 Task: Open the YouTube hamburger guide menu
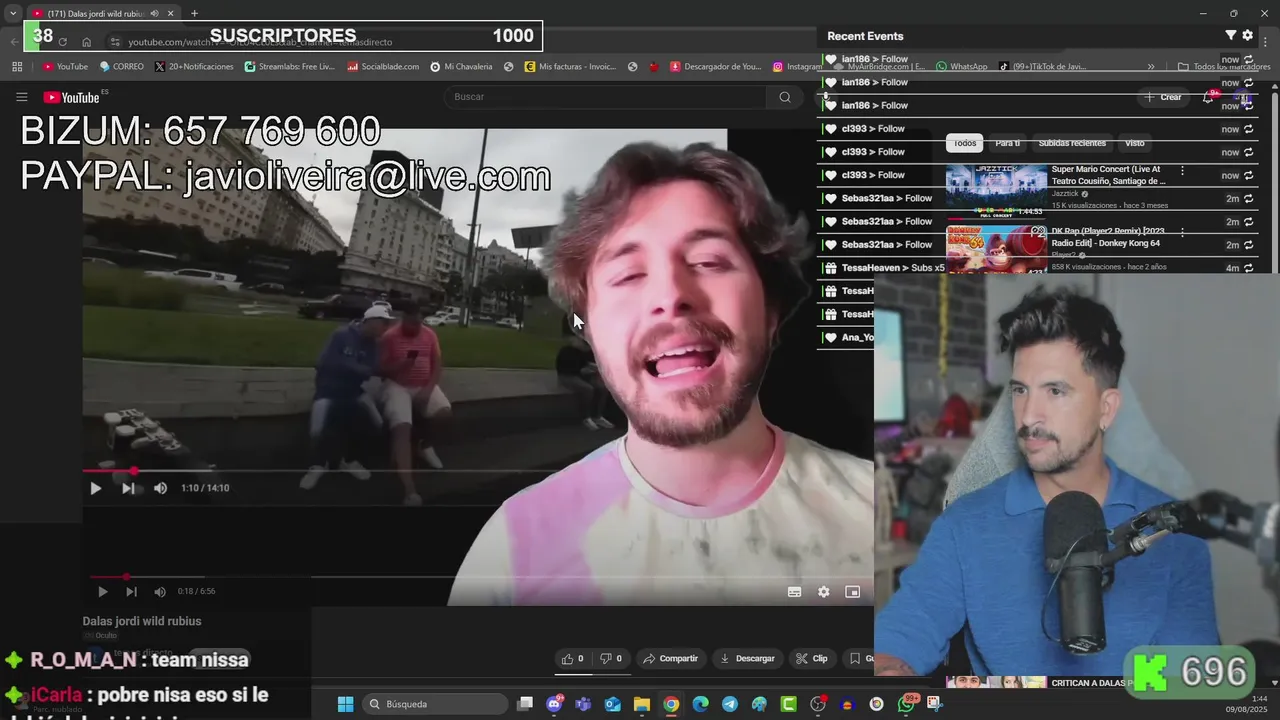click(x=21, y=97)
